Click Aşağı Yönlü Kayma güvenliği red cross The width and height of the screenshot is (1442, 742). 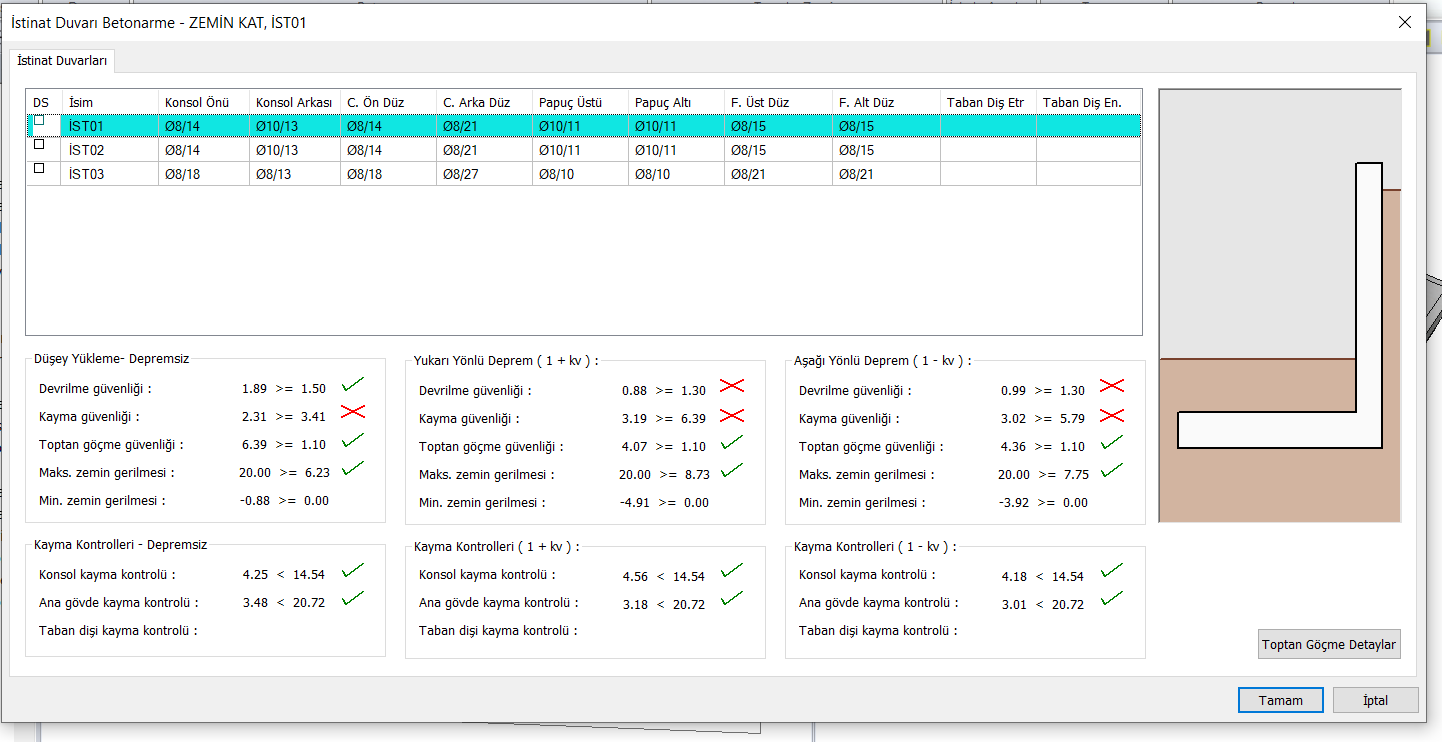pos(1112,415)
